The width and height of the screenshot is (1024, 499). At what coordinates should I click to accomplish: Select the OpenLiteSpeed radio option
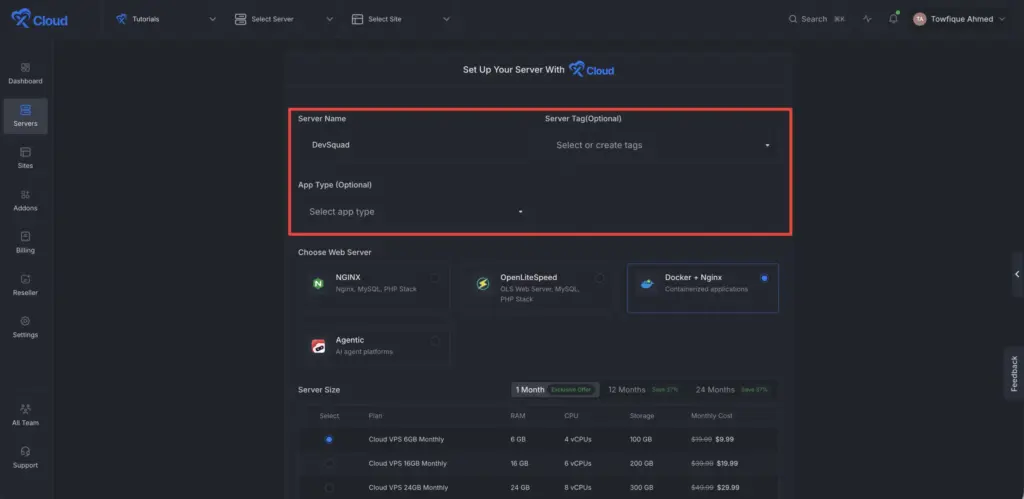599,278
